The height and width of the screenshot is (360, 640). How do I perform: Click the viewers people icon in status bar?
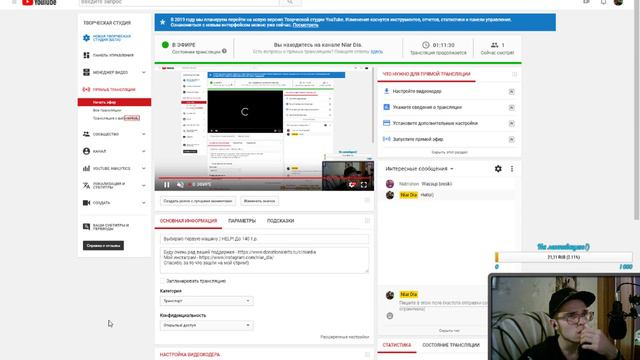point(494,45)
